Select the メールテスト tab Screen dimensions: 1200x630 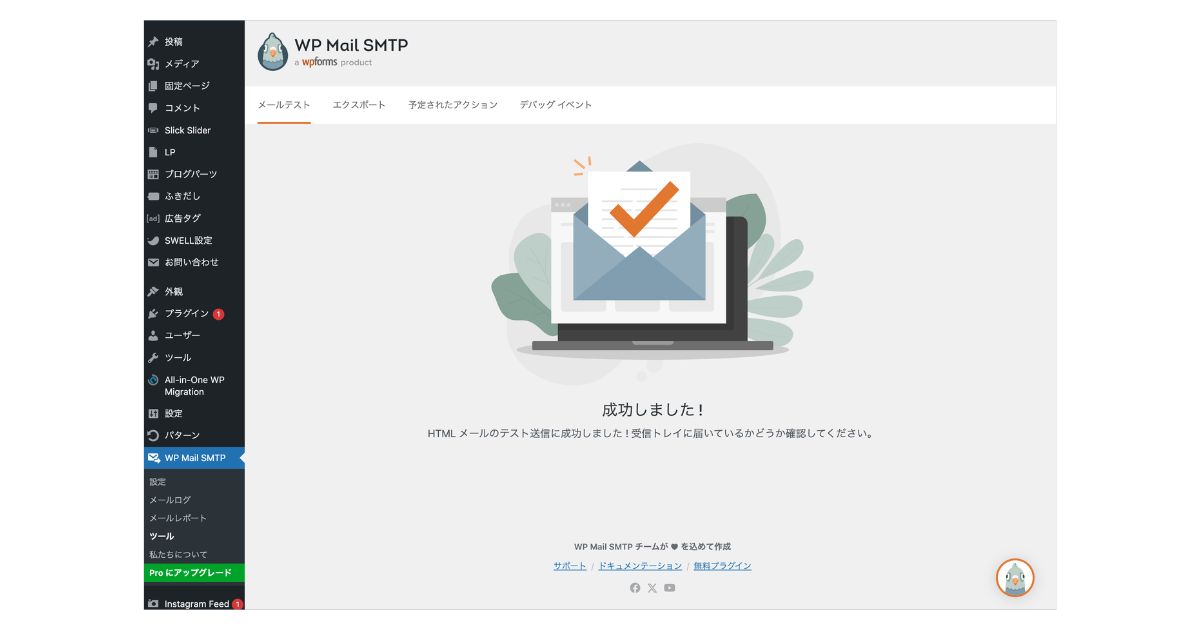tap(284, 105)
